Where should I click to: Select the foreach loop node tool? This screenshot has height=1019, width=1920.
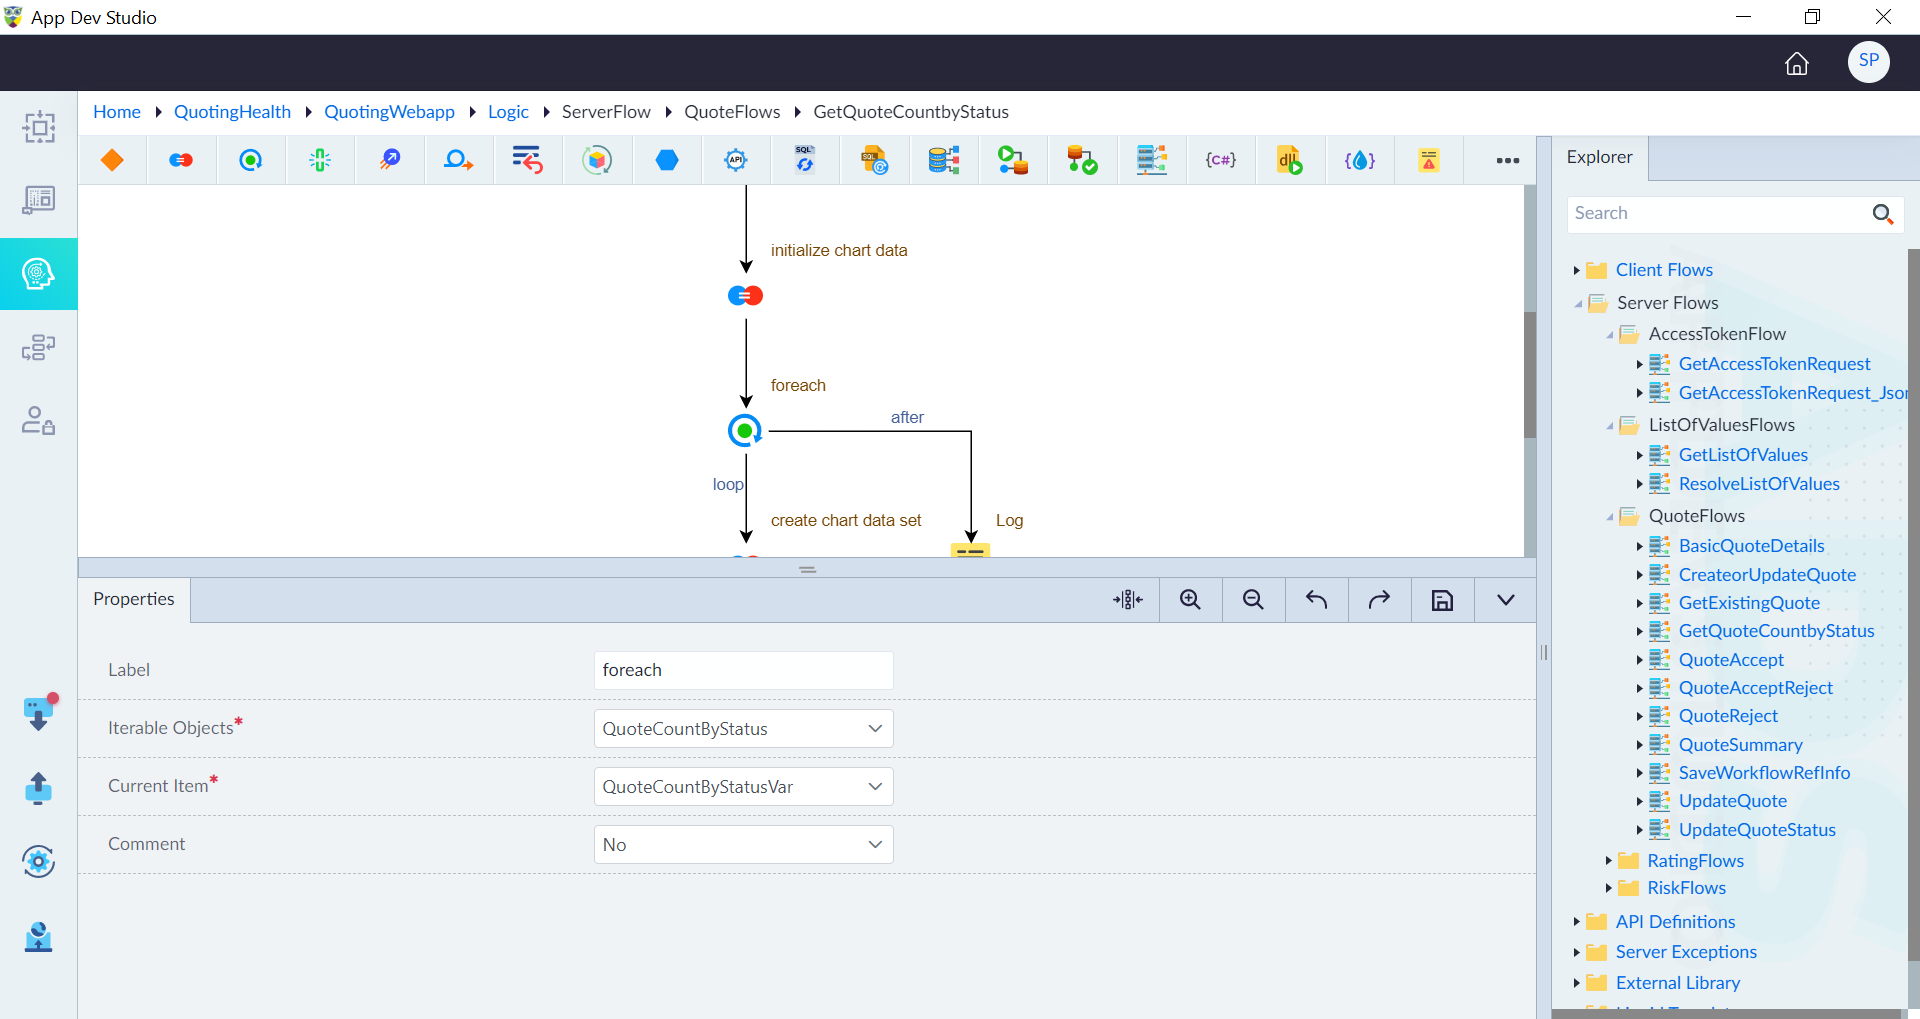click(250, 160)
